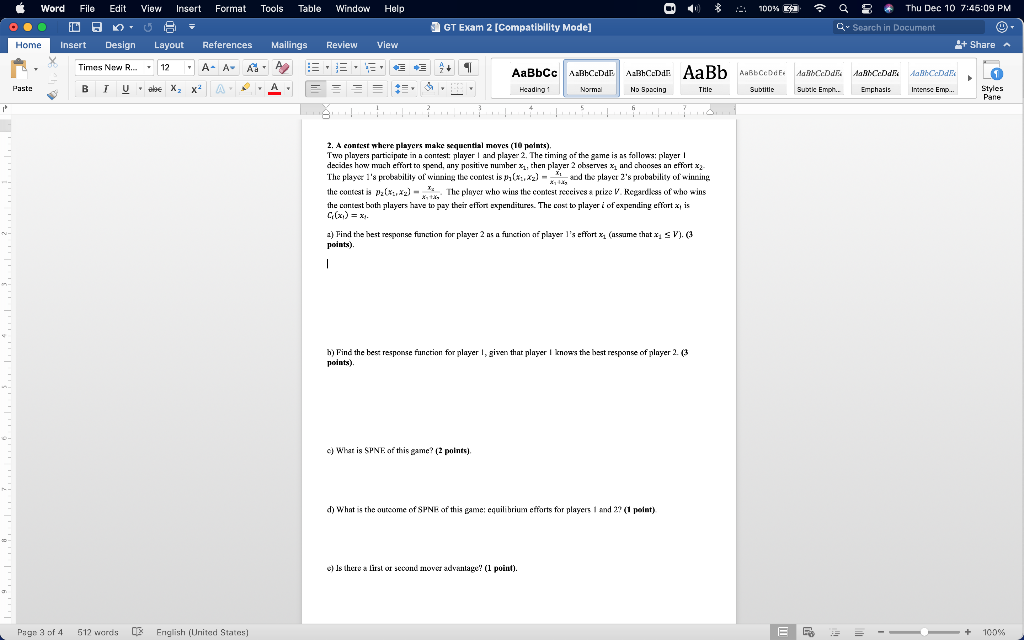Increase font size with A up arrow
1024x640 pixels.
click(x=208, y=67)
